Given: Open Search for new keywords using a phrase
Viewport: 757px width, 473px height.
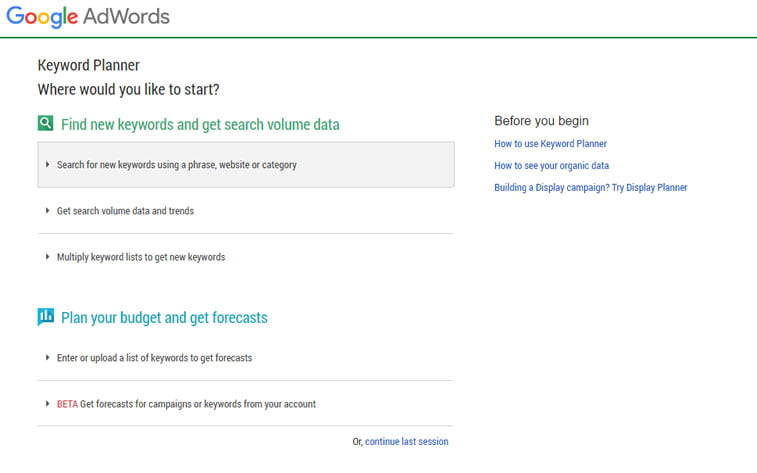Looking at the screenshot, I should (246, 165).
